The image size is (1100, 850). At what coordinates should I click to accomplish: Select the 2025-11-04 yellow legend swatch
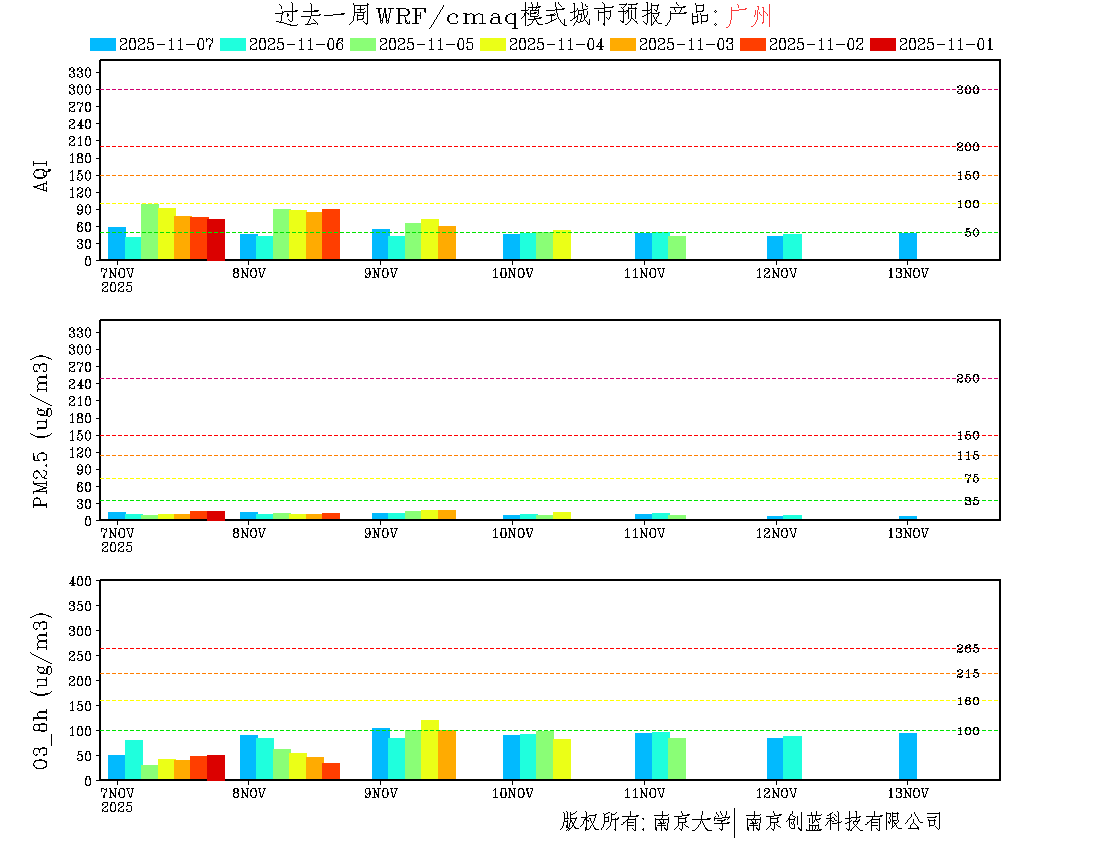coord(494,44)
